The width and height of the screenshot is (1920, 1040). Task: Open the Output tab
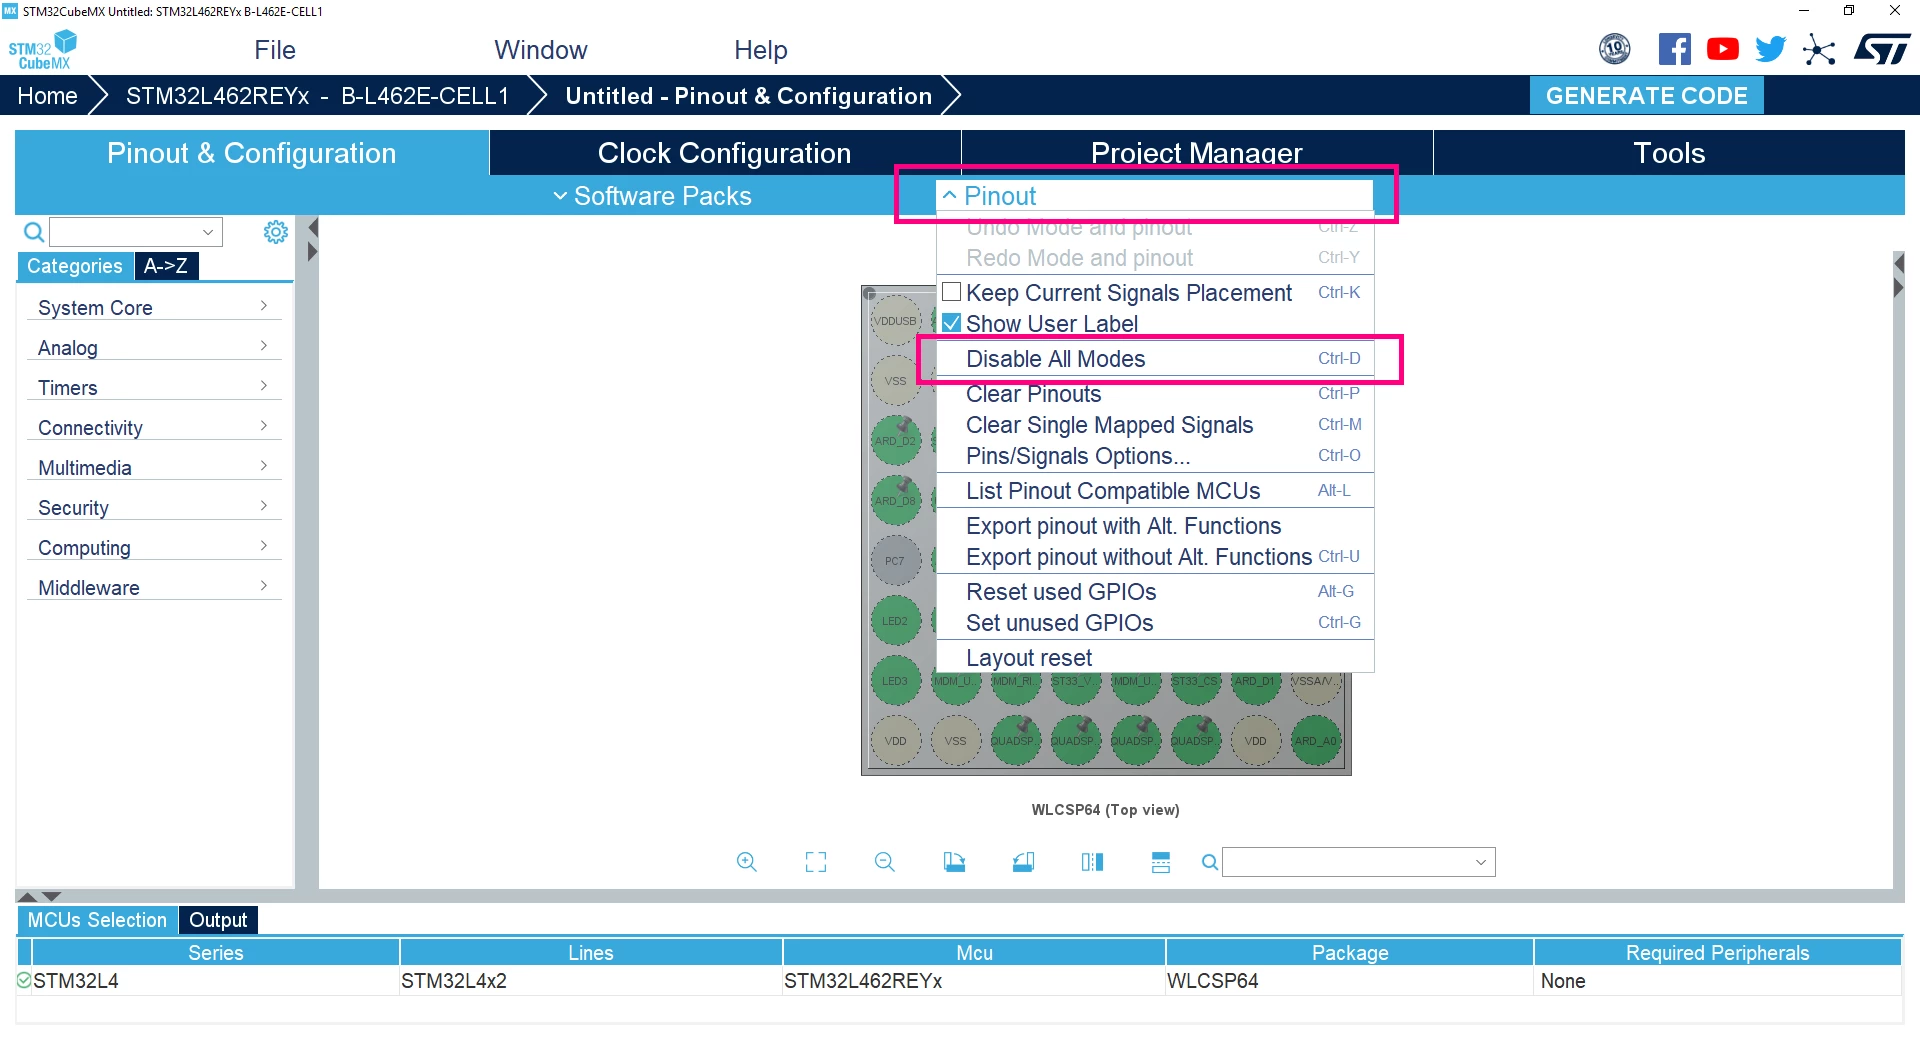click(x=218, y=920)
